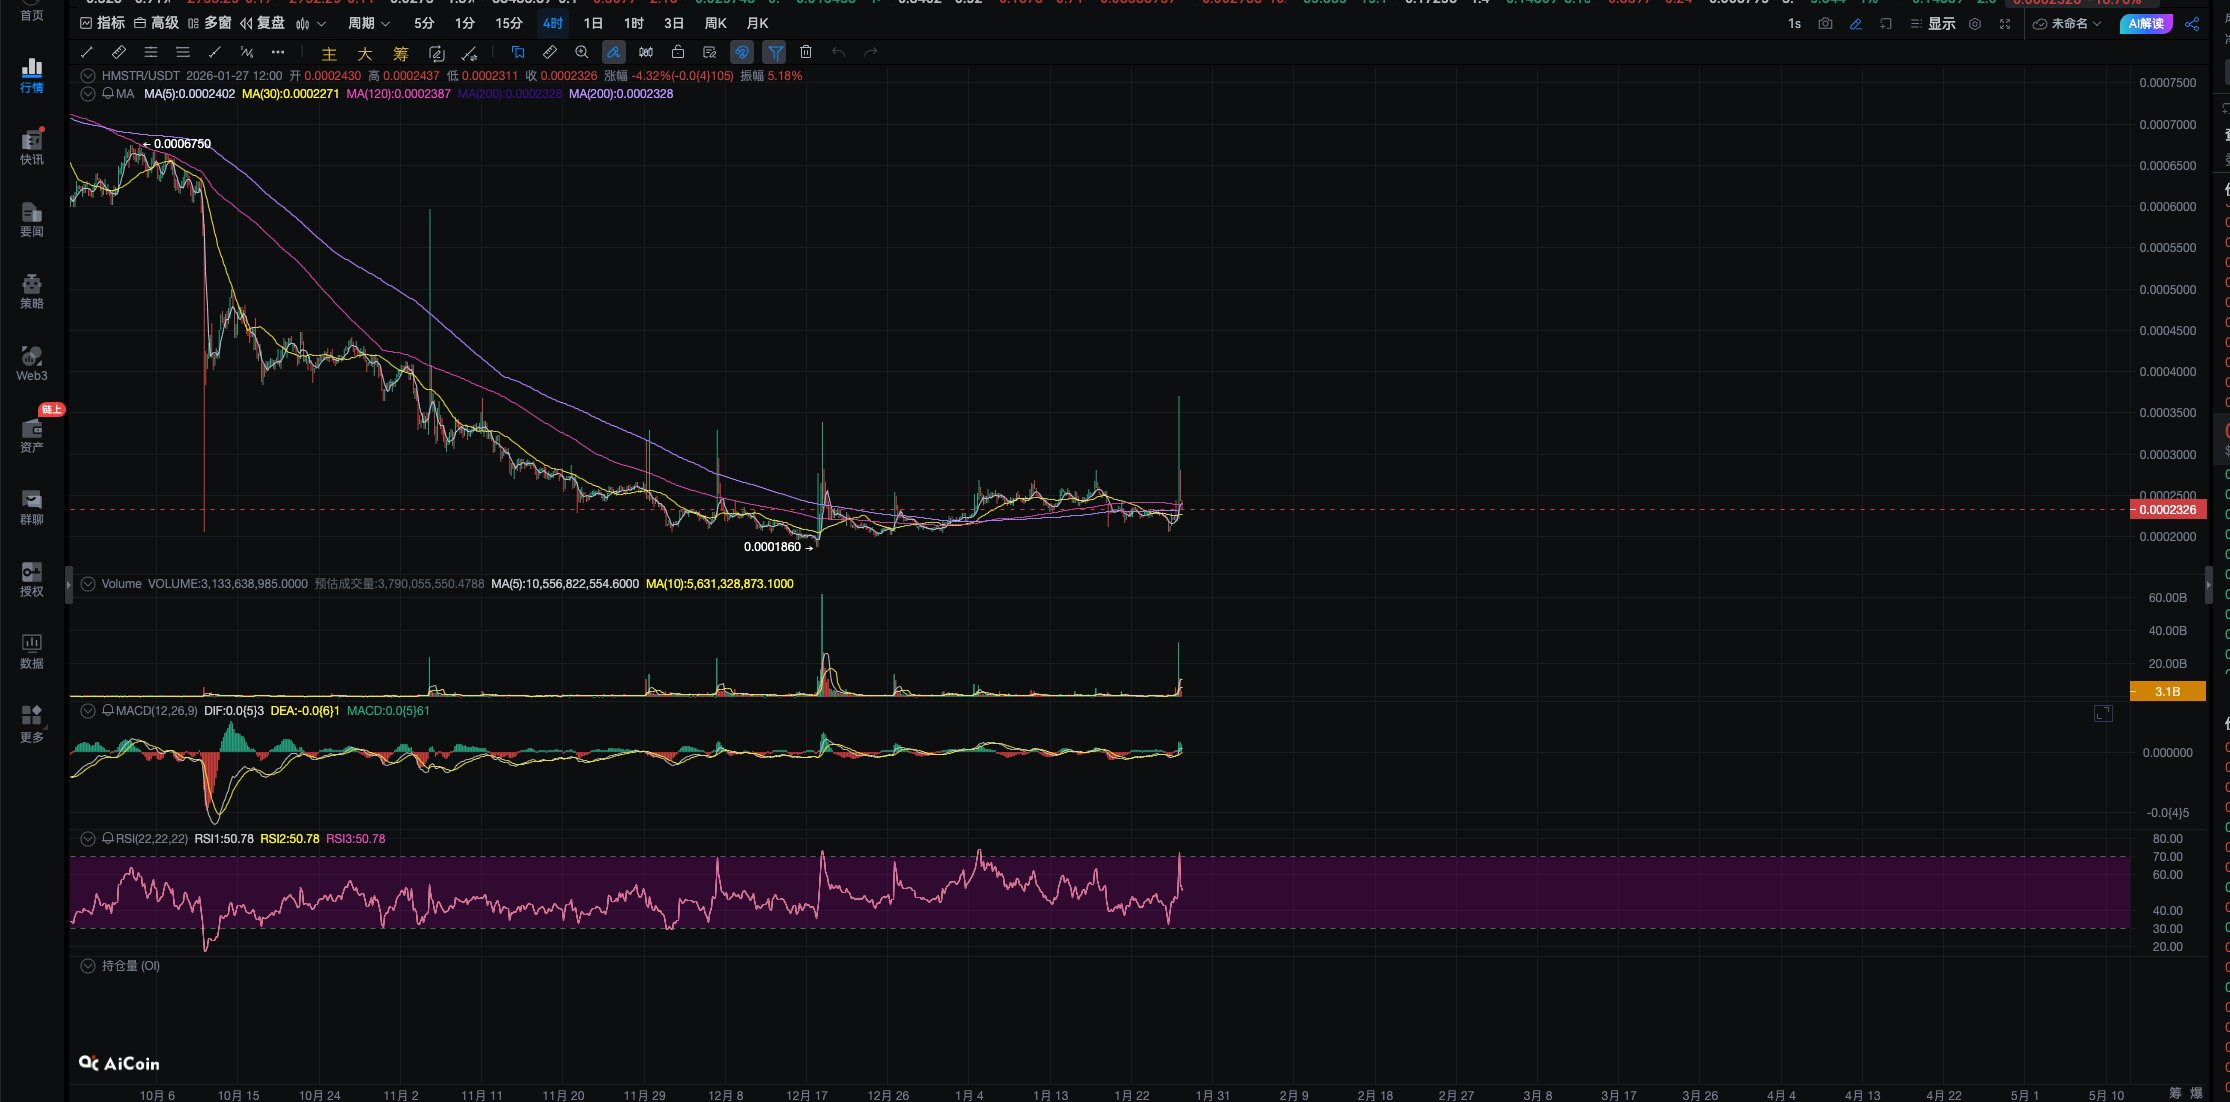Screen dimensions: 2230x1102
Task: Click the fullscreen expand icon
Action: (2005, 24)
